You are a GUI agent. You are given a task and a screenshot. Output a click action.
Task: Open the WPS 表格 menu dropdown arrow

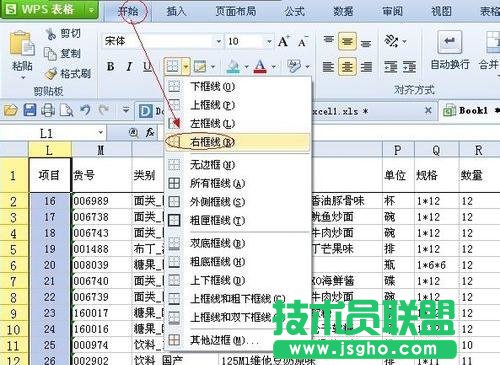tap(91, 10)
